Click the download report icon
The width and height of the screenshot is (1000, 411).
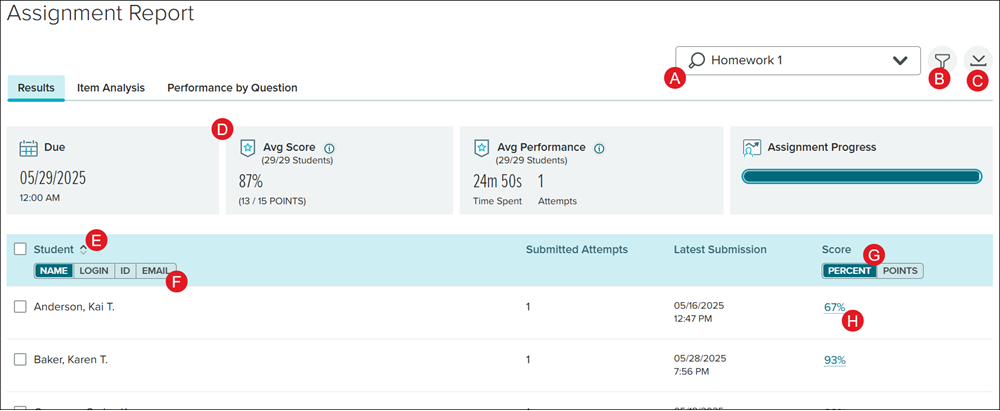tap(978, 60)
